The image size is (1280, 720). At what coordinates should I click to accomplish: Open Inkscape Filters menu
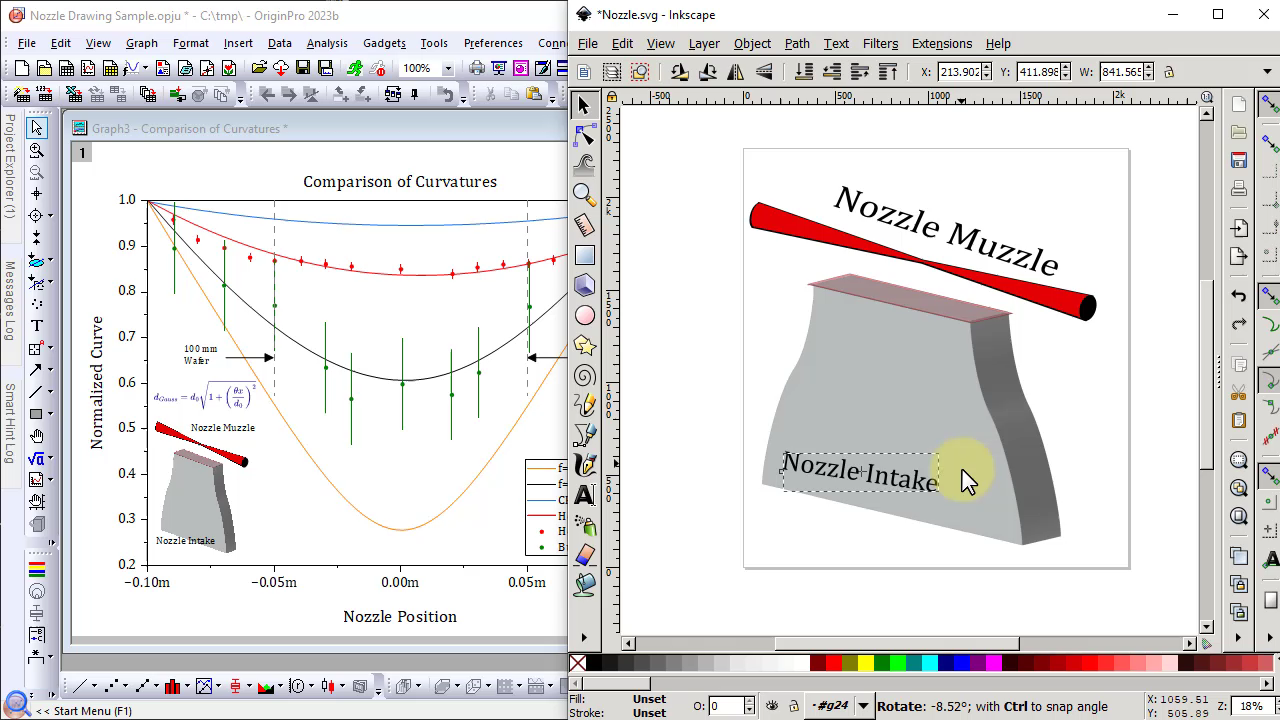880,43
